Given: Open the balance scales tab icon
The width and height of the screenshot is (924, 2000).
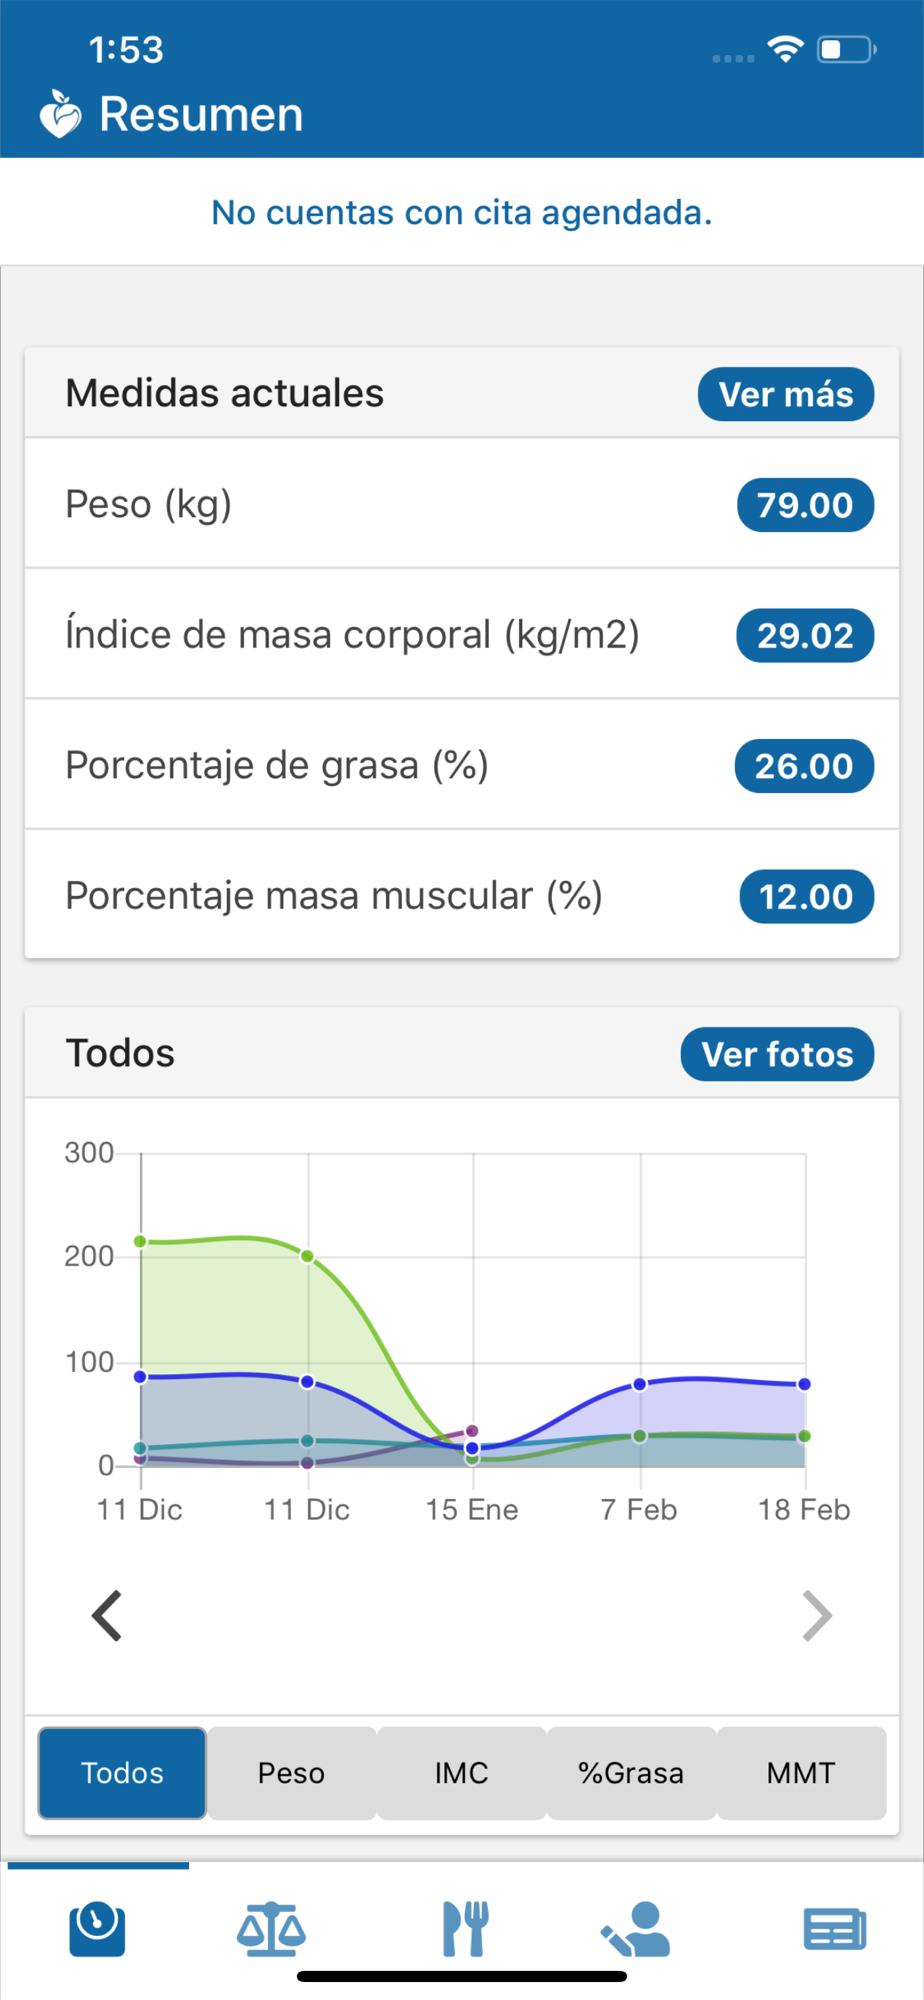Looking at the screenshot, I should [x=271, y=1929].
